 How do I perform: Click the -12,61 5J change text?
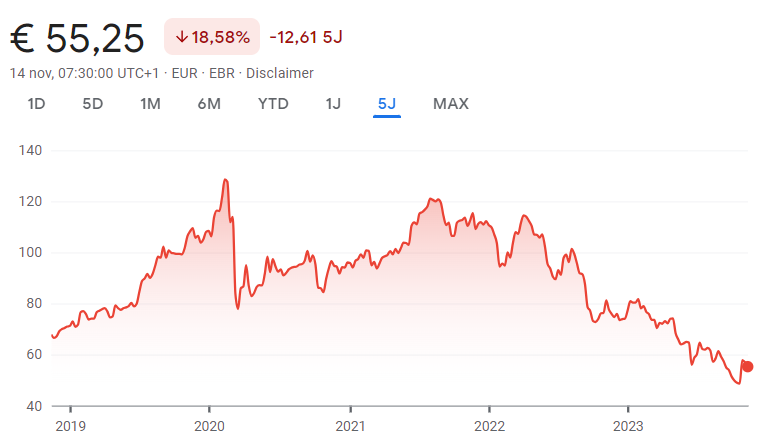click(306, 37)
